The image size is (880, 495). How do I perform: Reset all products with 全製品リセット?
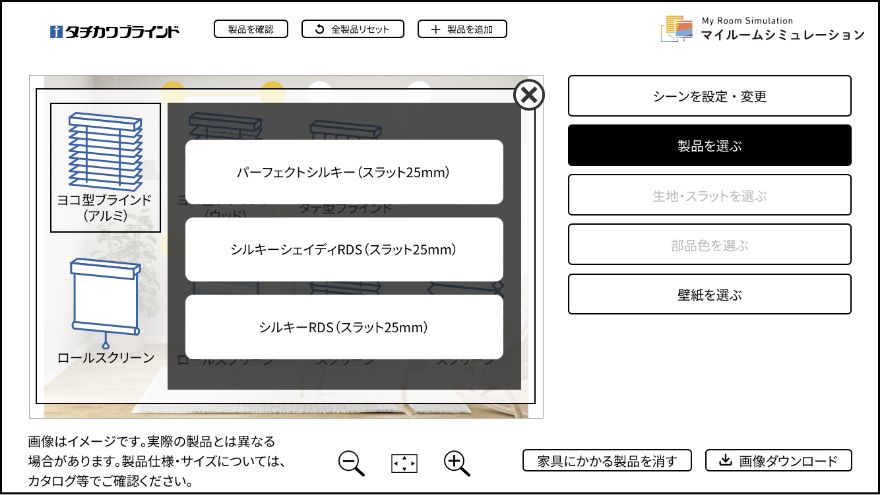coord(352,29)
